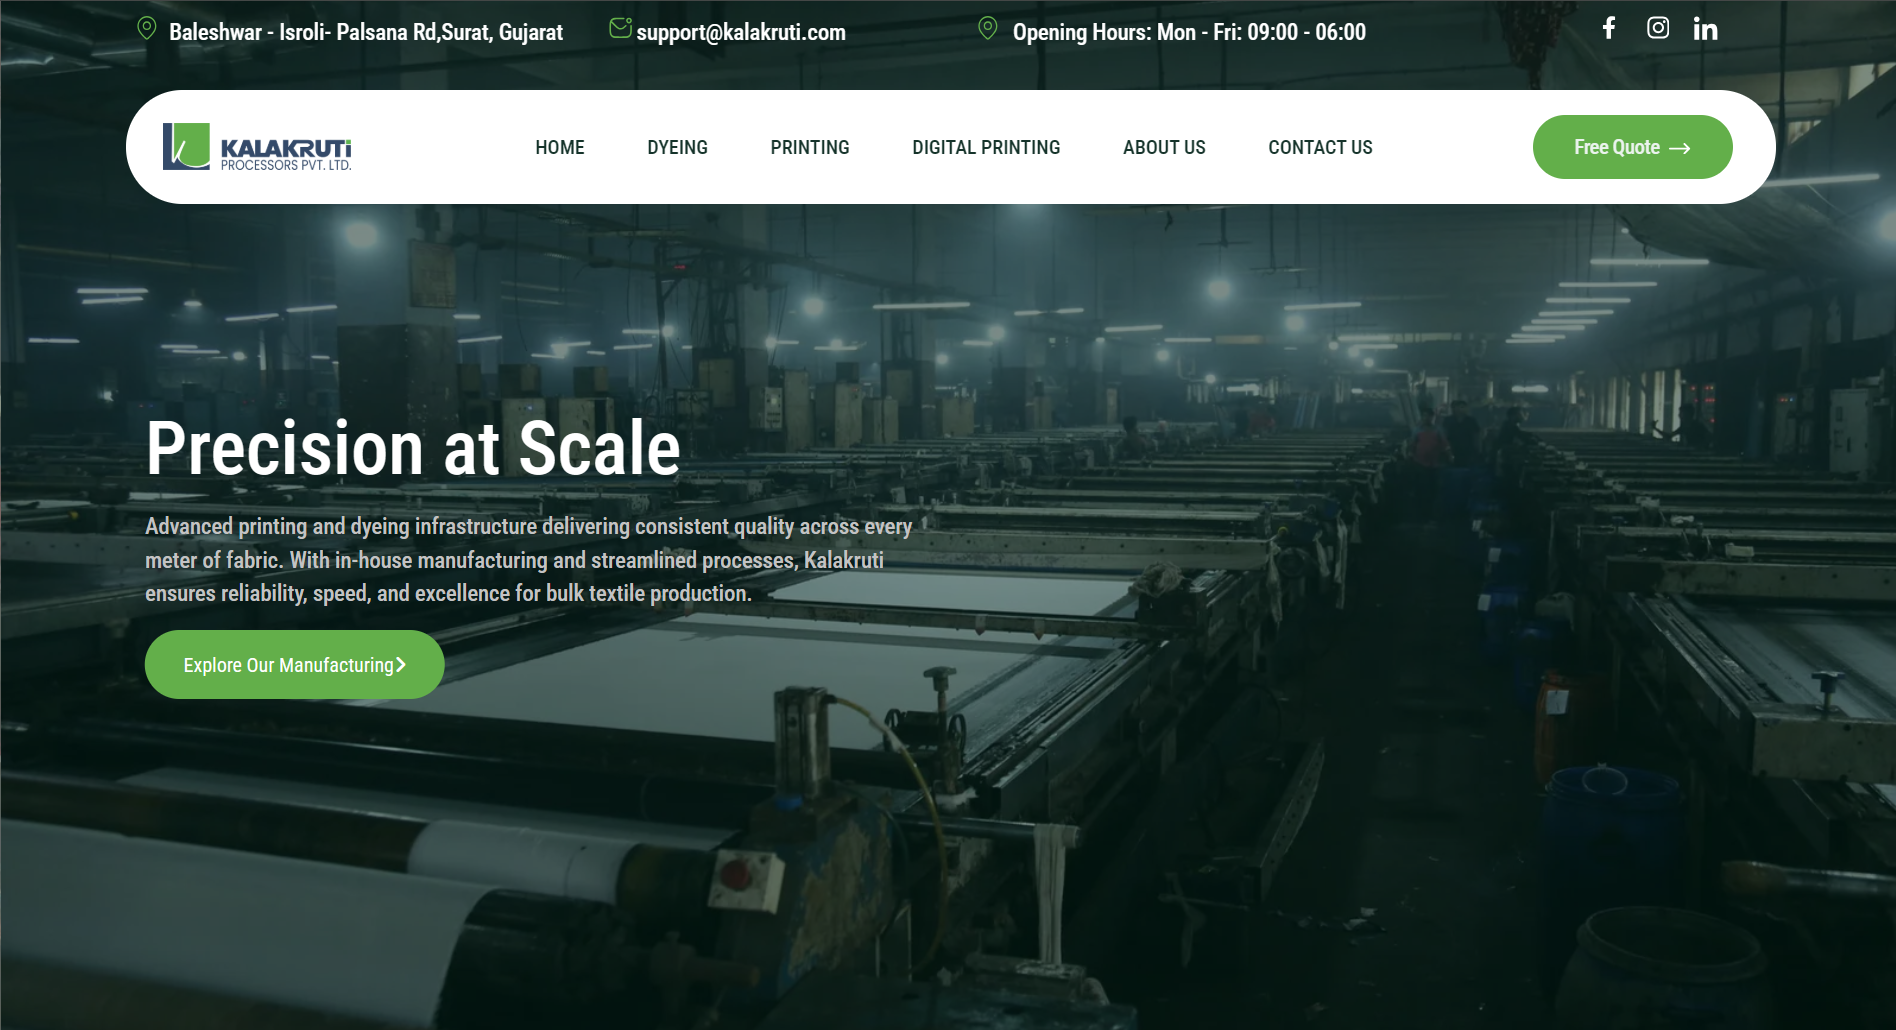Click the pin icon beside Opening Hours
This screenshot has height=1030, width=1896.
click(987, 29)
